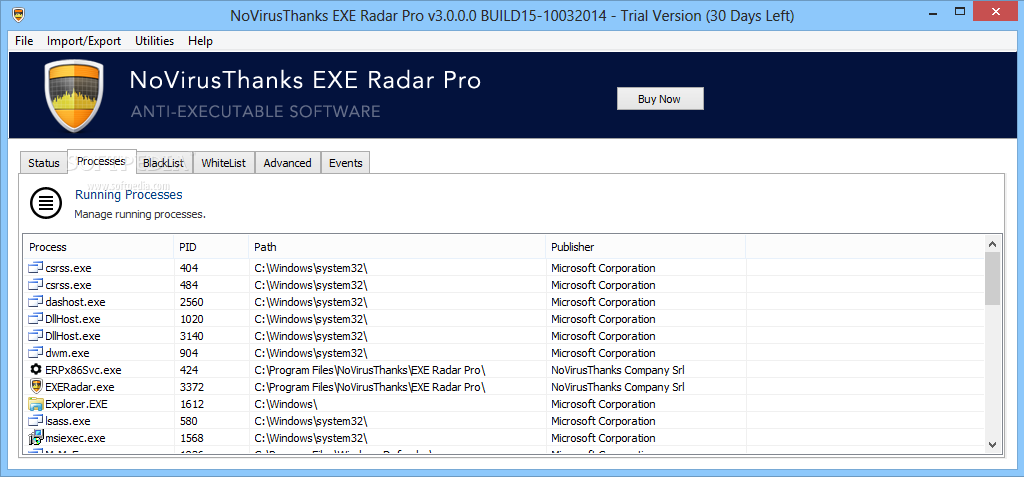Click the icon of csrss.exe PID 484
This screenshot has height=477, width=1024.
[35, 285]
